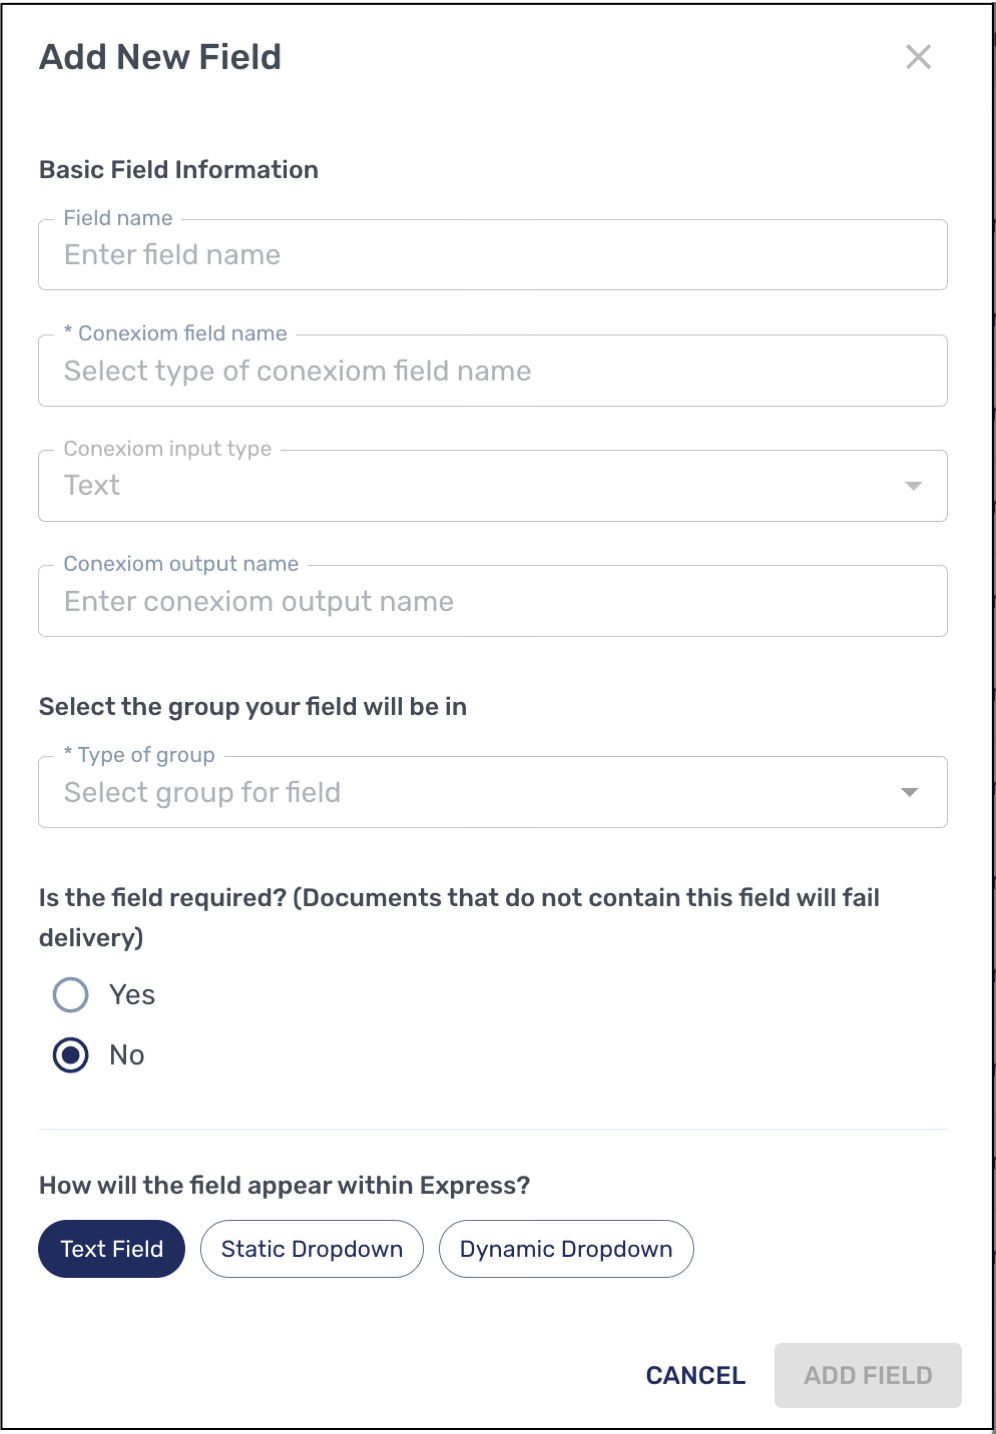
Task: Keep field not required by clicking No
Action: click(70, 1054)
